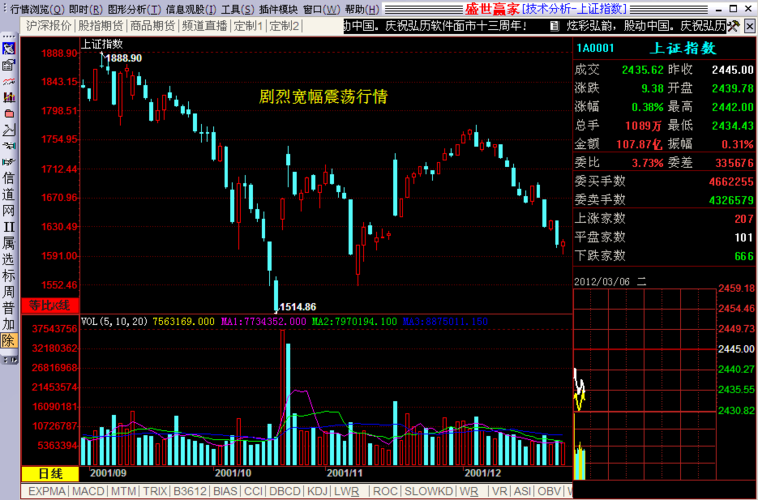Toggle the '加' button in left sidebar
The image size is (758, 500).
[x=9, y=324]
